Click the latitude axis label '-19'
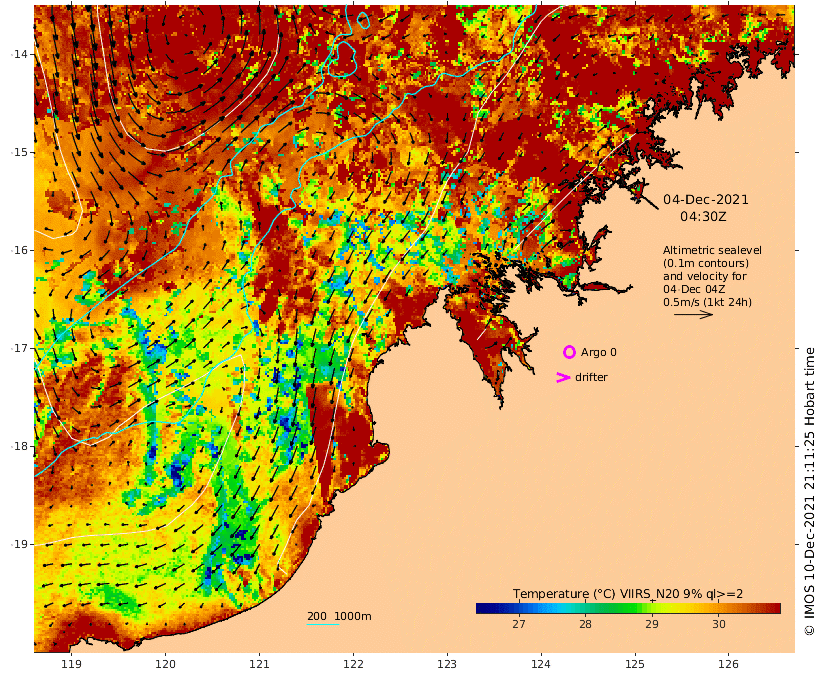 tap(20, 545)
